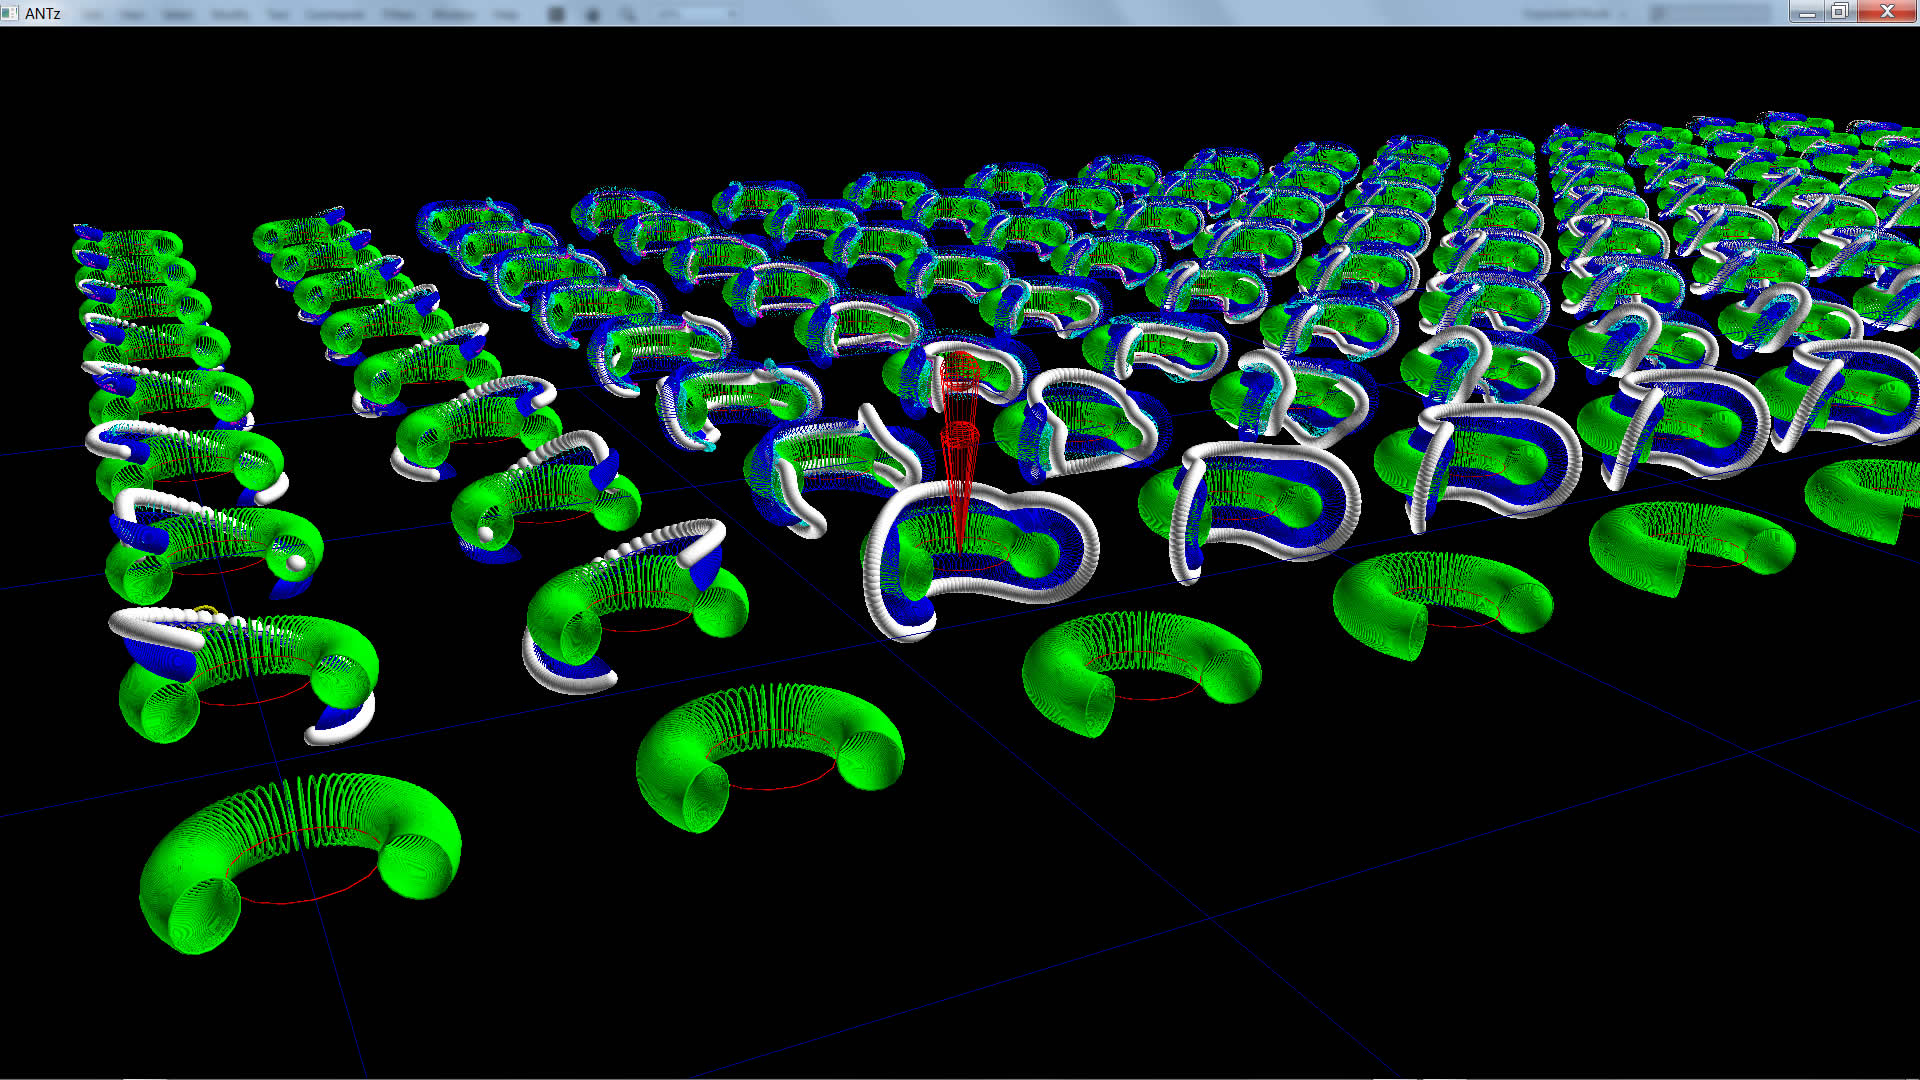Click the ANTz application icon in title bar
1920x1080 pixels.
pyautogui.click(x=10, y=13)
